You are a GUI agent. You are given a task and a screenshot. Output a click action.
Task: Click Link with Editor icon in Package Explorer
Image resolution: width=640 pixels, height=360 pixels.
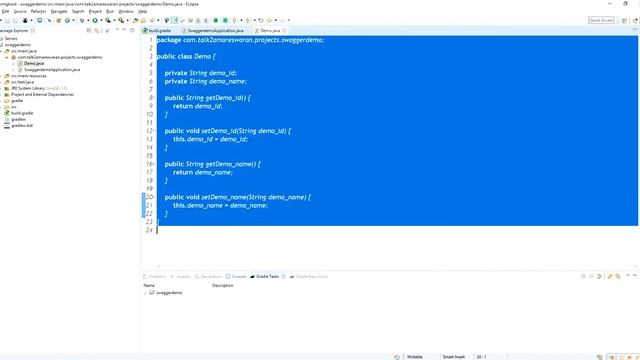(x=97, y=31)
